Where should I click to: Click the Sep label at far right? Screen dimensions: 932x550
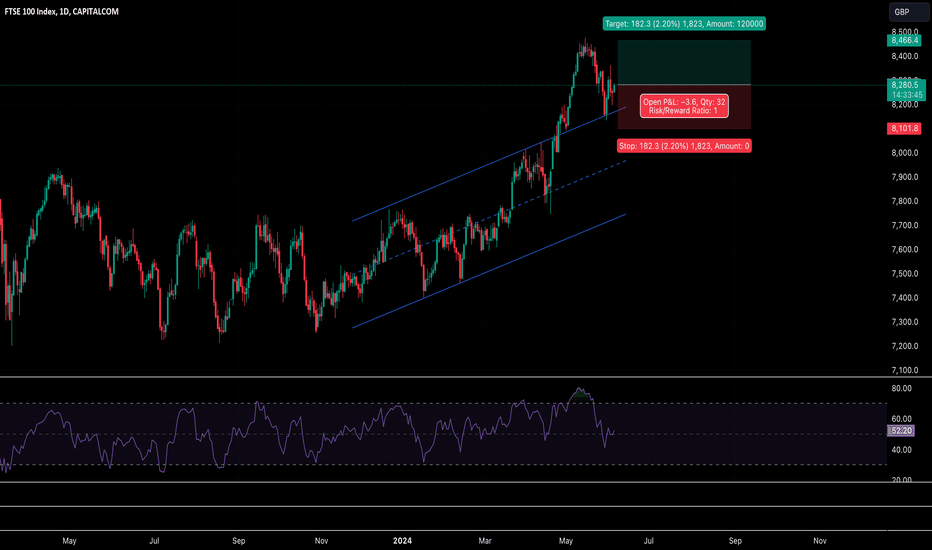tap(735, 540)
